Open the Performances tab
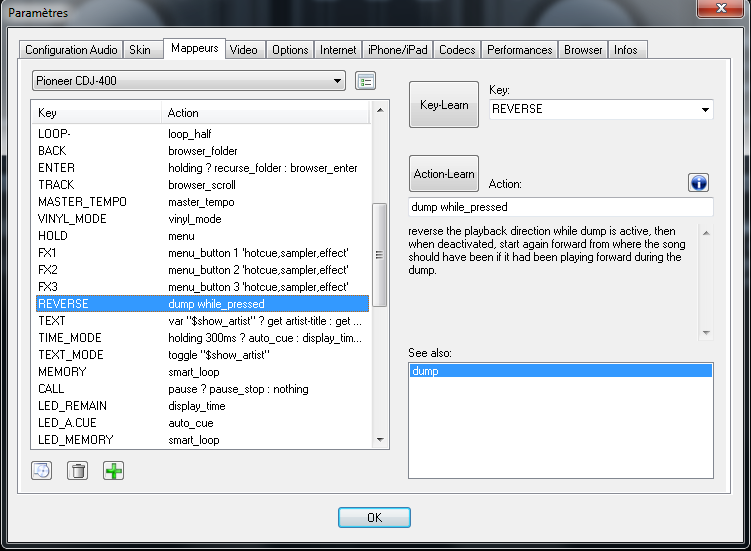 coord(520,50)
